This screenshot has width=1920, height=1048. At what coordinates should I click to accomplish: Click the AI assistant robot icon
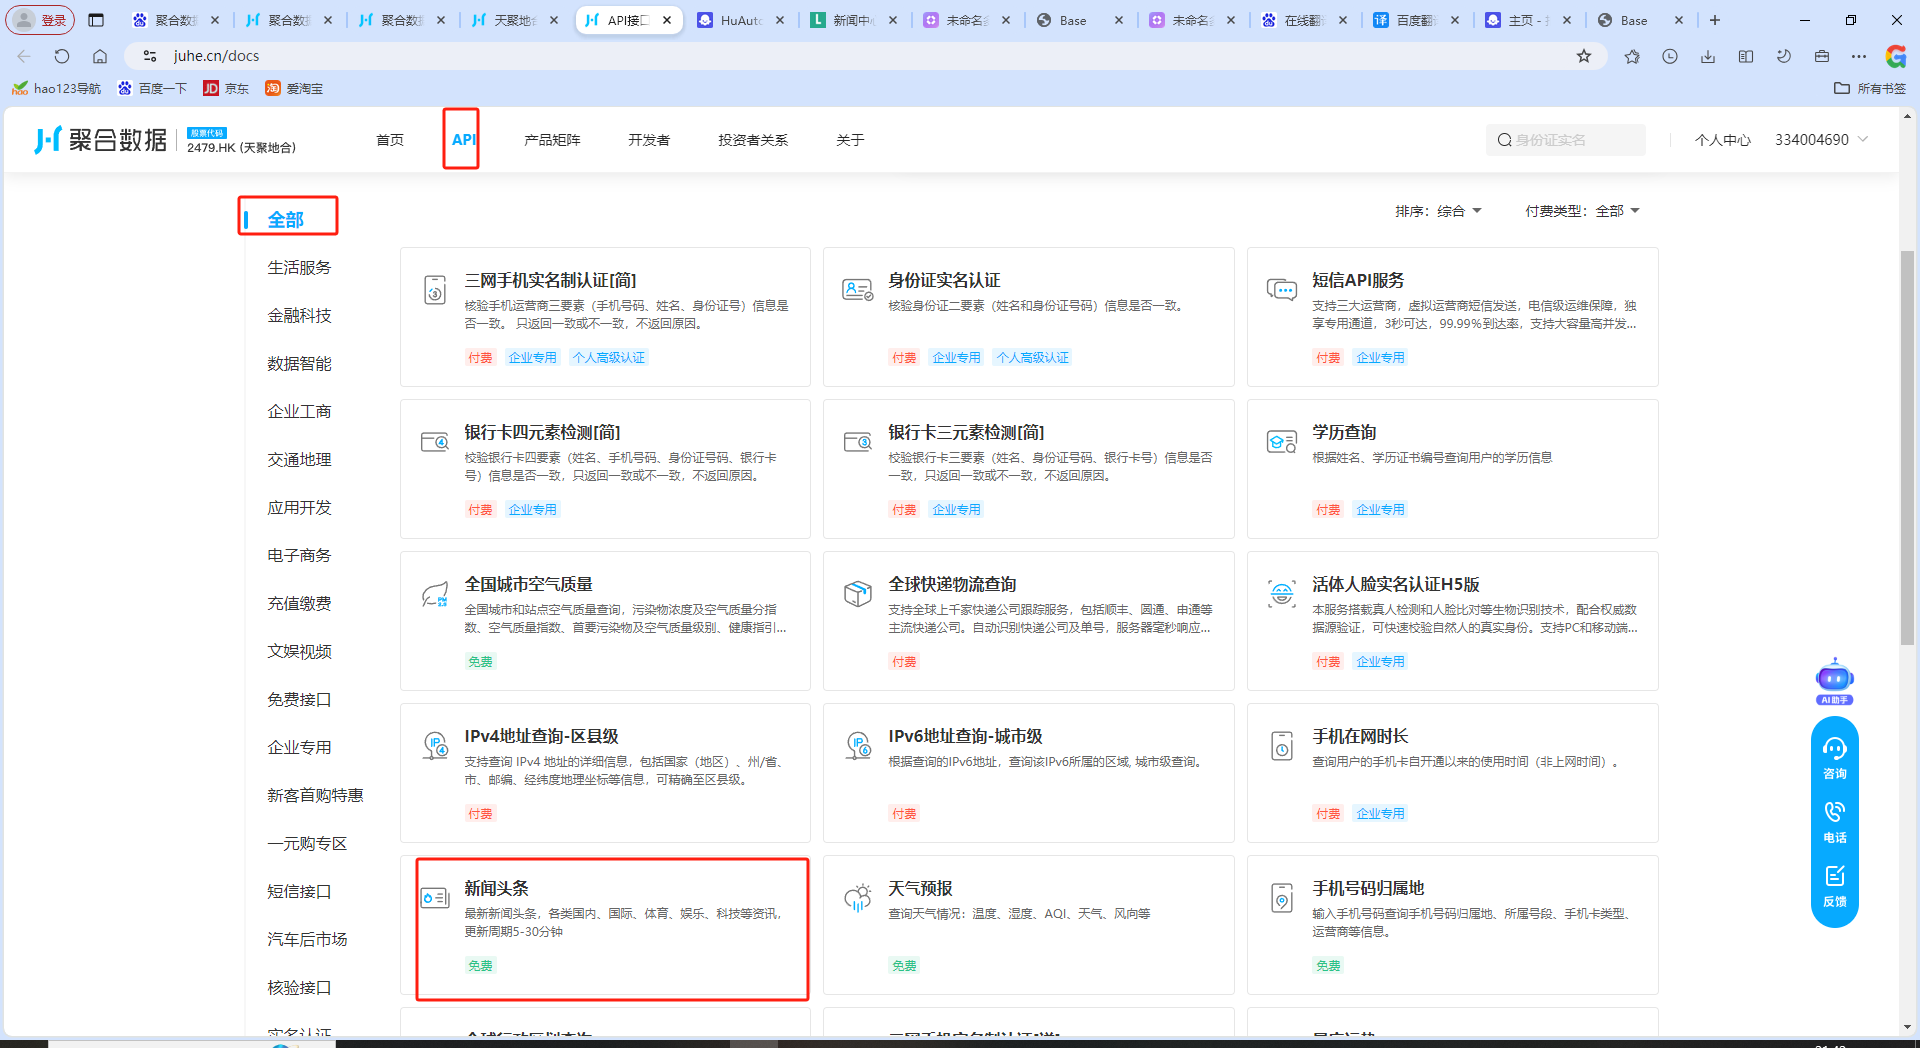[1834, 680]
